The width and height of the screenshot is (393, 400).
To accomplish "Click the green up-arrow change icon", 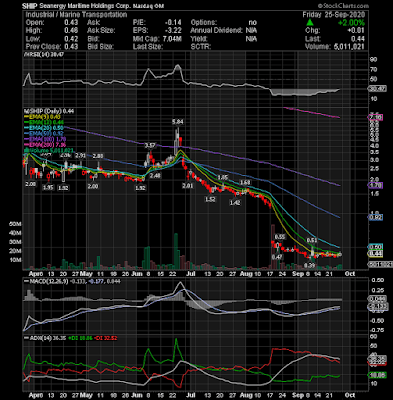I will tap(310, 23).
